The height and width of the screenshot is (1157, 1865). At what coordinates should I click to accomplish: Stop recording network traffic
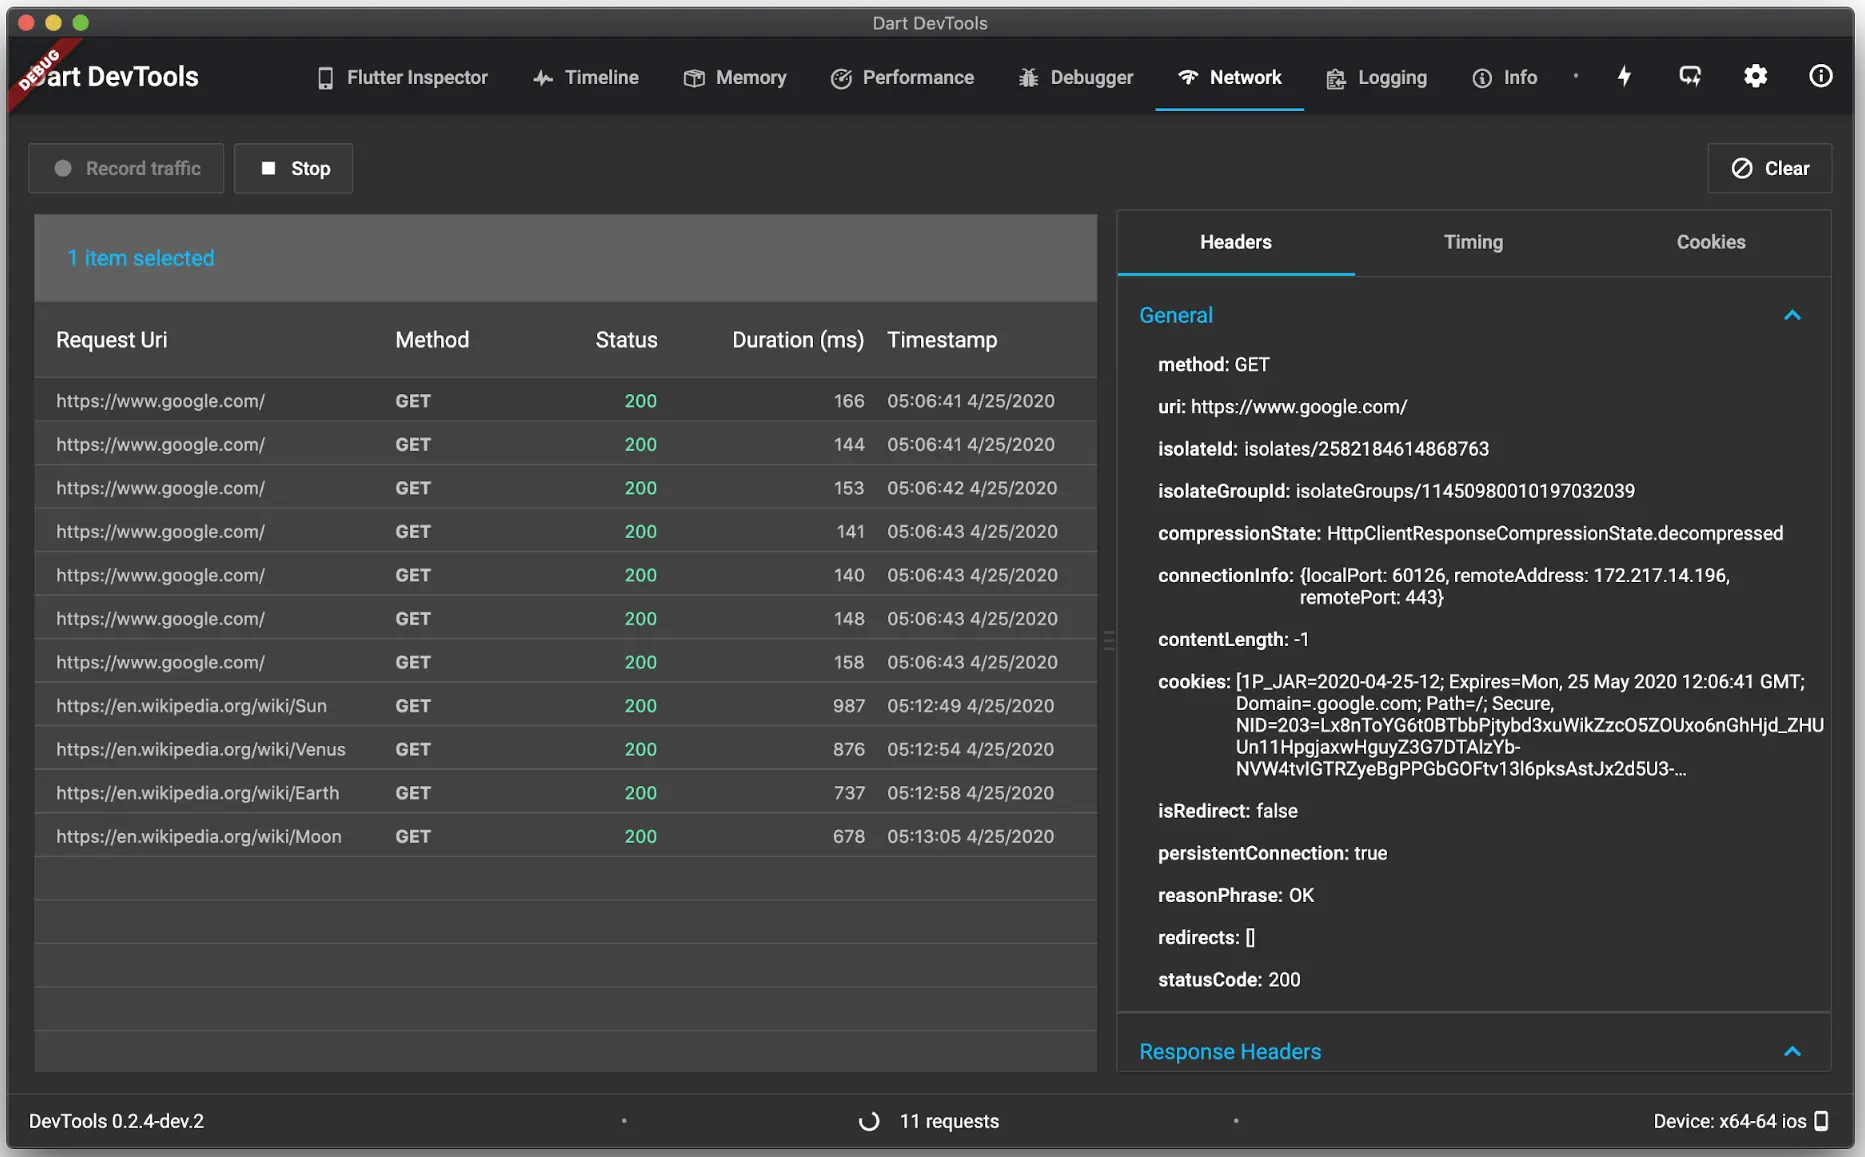pyautogui.click(x=294, y=169)
